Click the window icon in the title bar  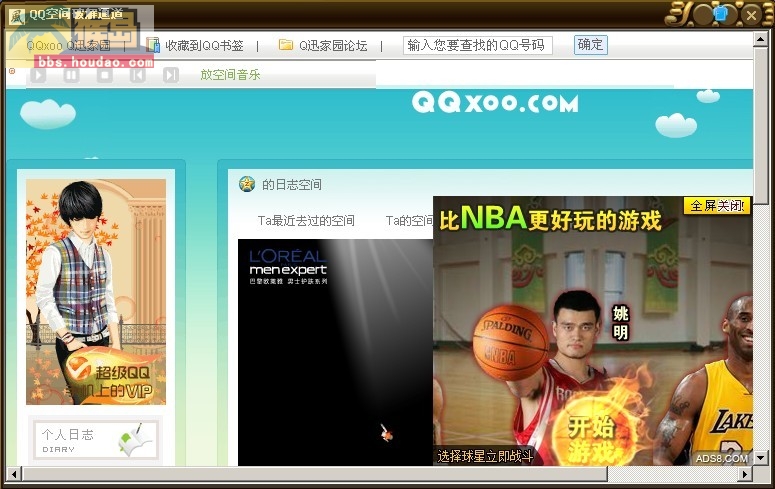(16, 16)
